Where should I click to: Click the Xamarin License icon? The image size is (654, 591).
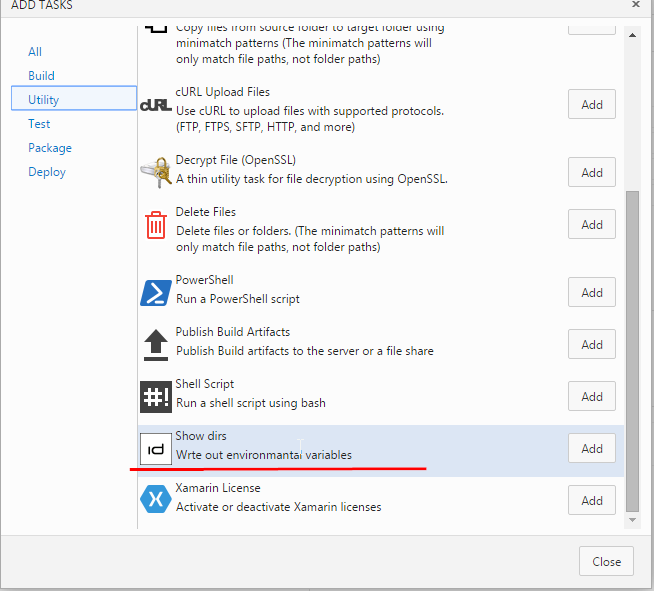(156, 500)
